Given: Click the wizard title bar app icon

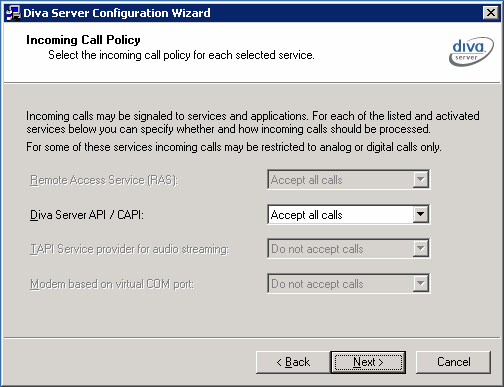Looking at the screenshot, I should [13, 13].
